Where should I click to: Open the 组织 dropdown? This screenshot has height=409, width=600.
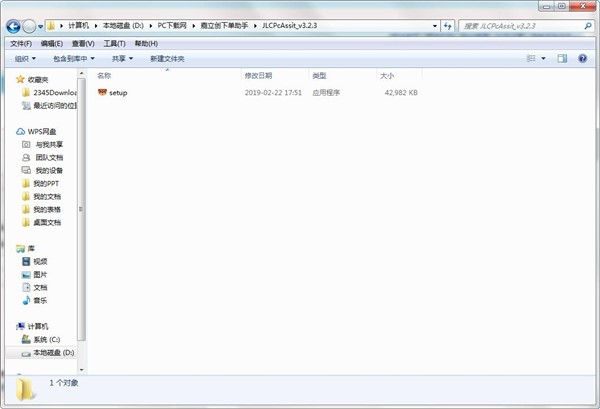(x=25, y=59)
